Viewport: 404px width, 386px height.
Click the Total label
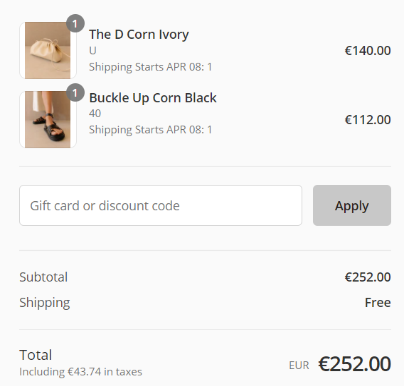click(x=36, y=355)
